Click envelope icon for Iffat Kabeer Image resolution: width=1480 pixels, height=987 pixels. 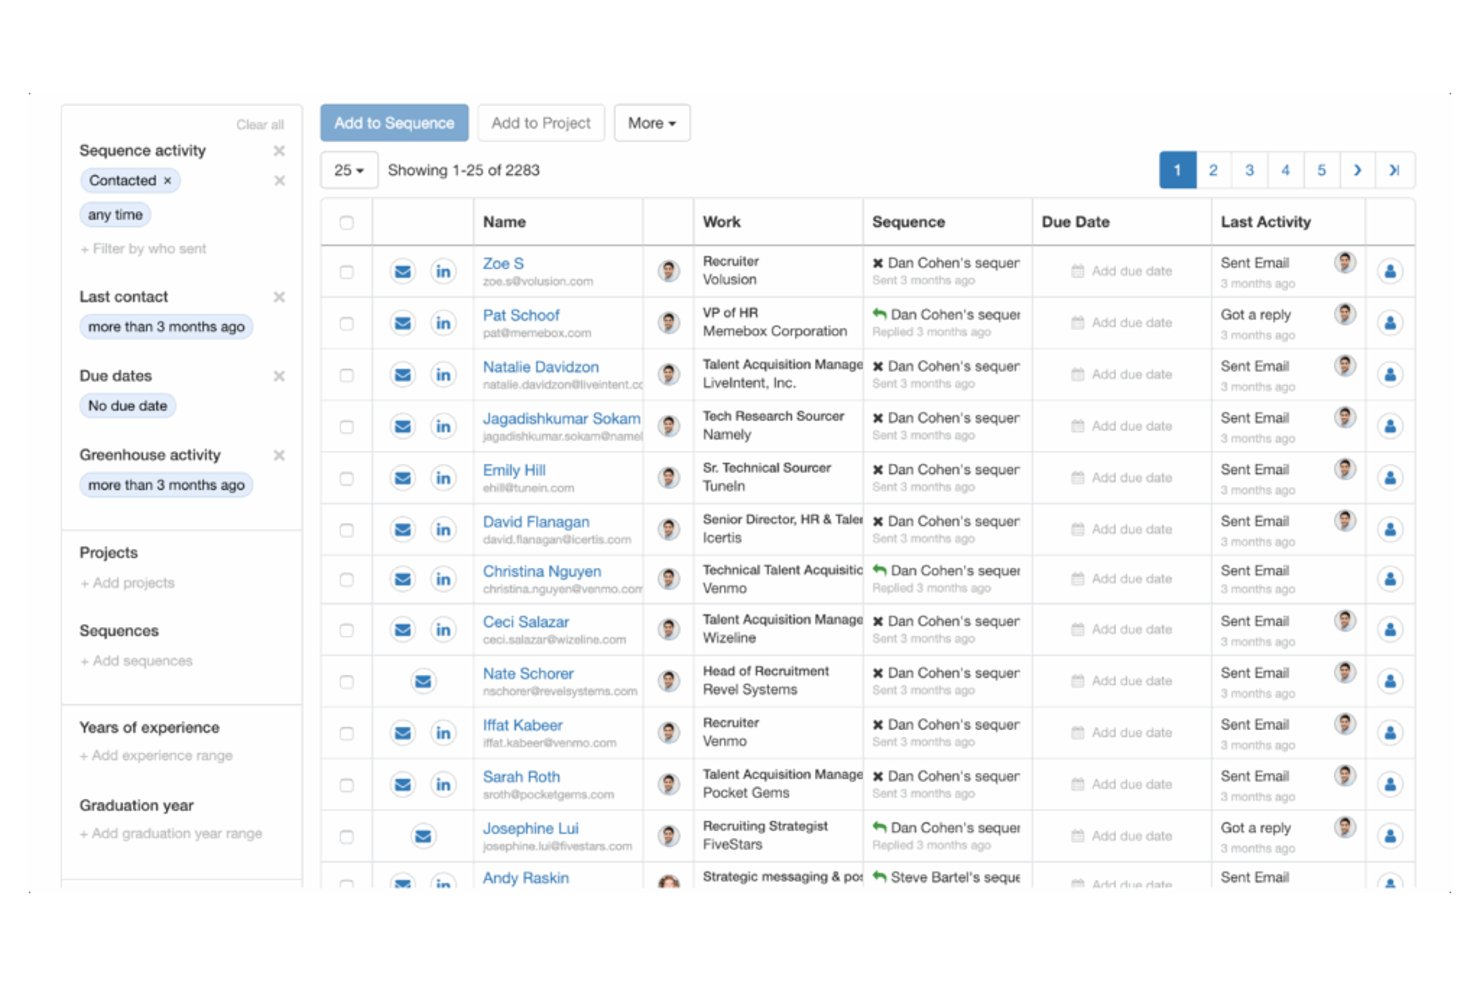(x=403, y=733)
